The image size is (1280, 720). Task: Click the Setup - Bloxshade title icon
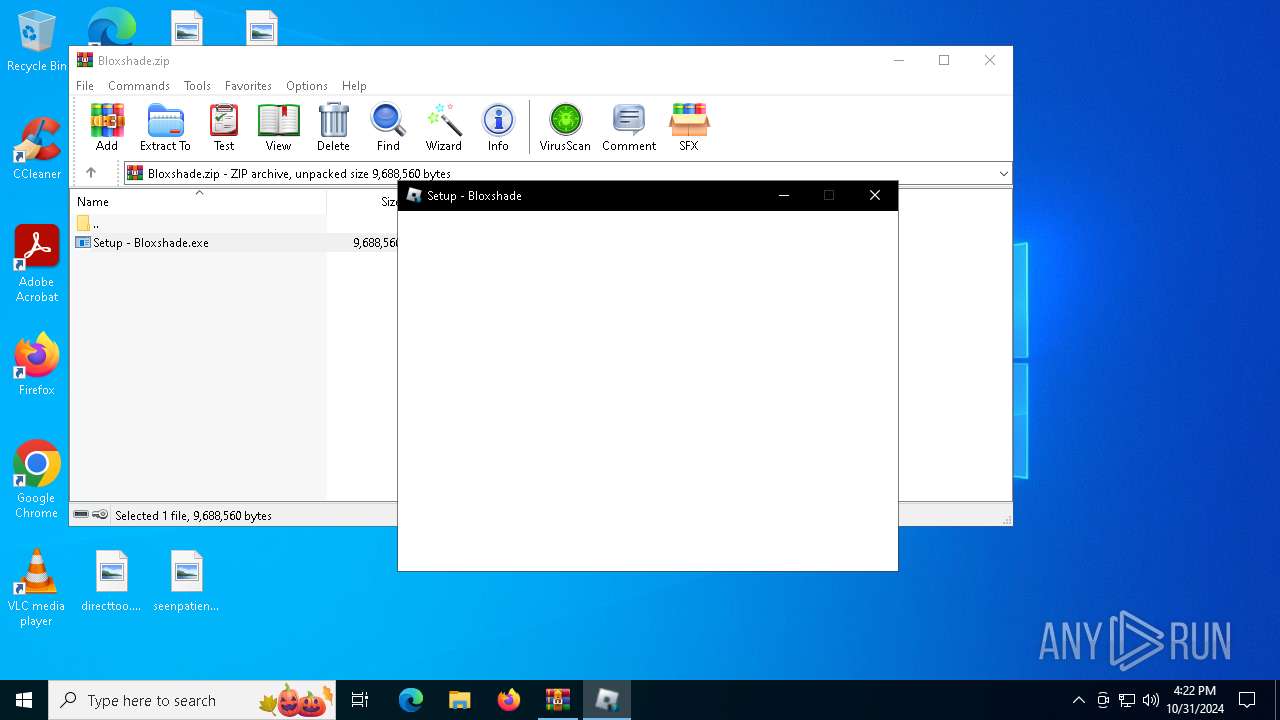point(414,196)
